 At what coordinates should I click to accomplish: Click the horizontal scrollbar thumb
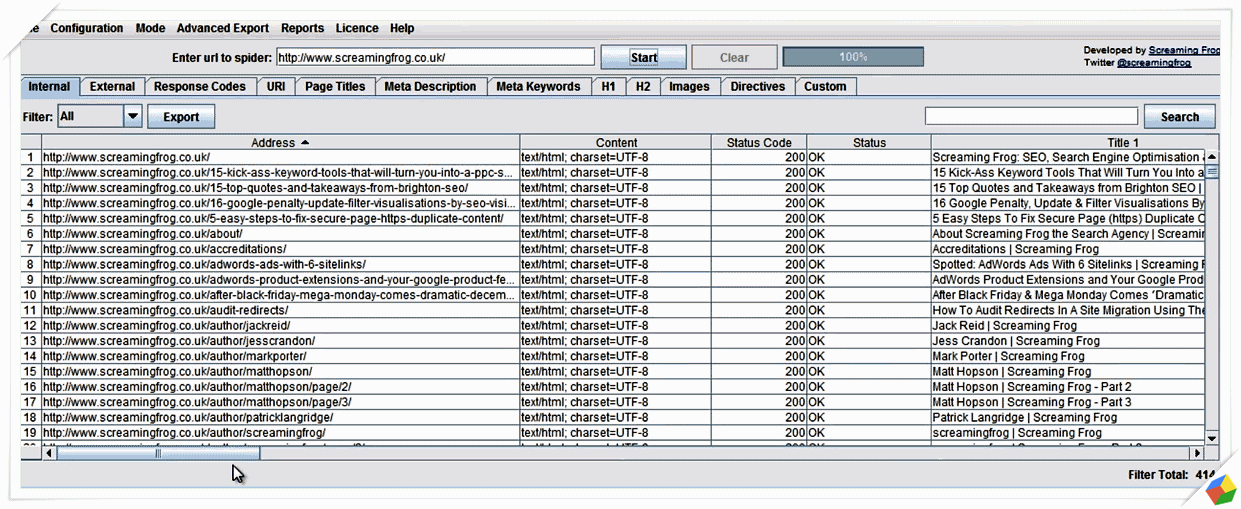[158, 453]
